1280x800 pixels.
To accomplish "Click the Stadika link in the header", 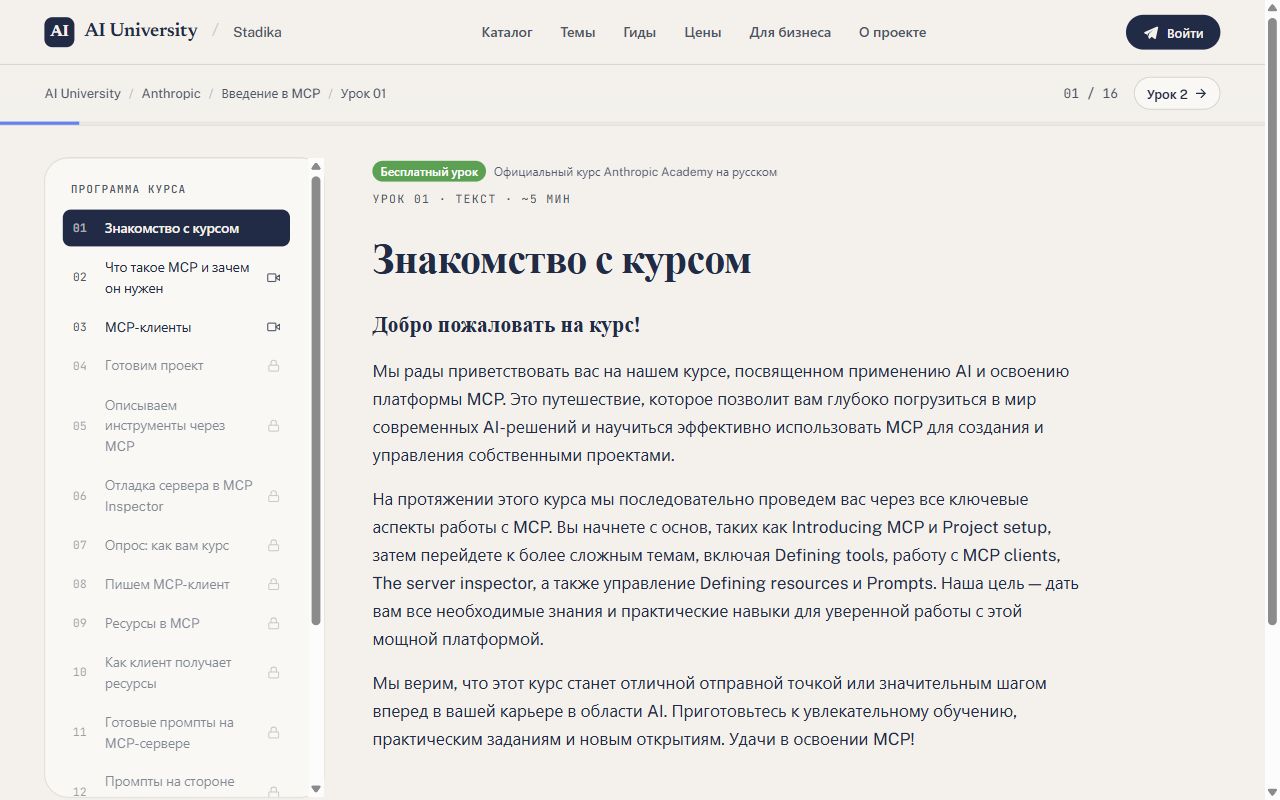I will [x=257, y=32].
